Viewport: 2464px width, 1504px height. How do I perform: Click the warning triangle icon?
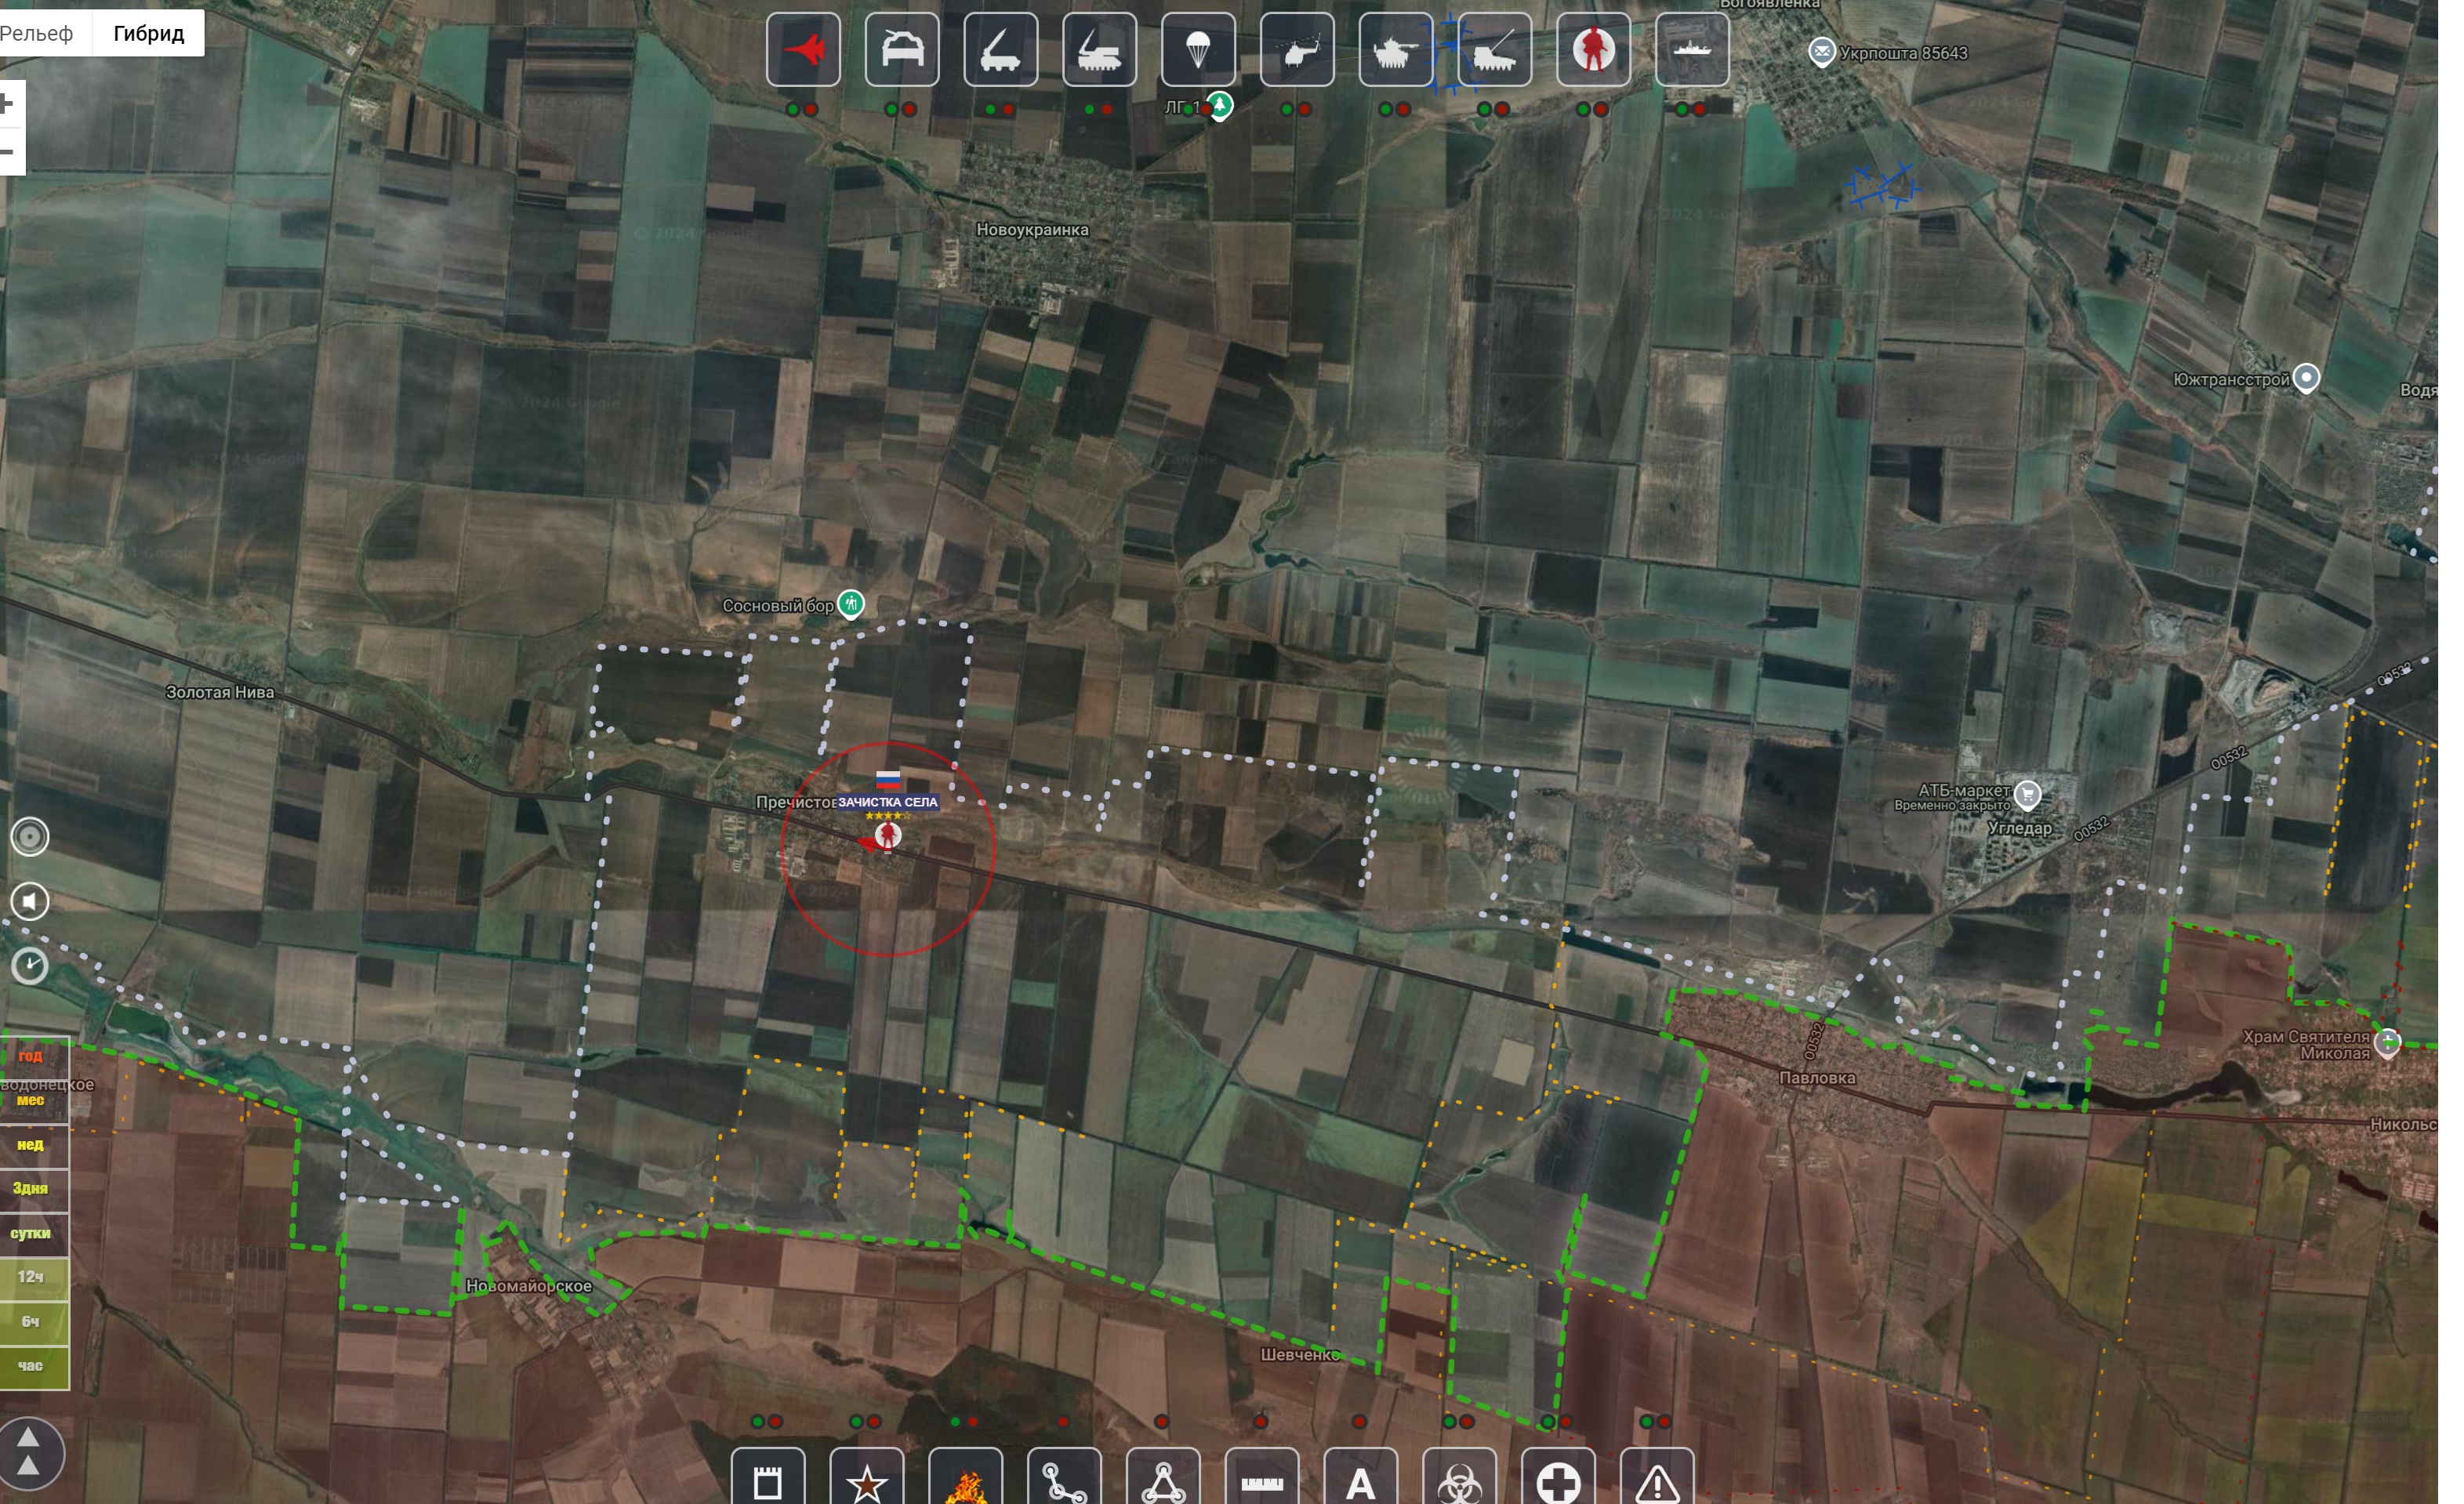(x=1656, y=1481)
